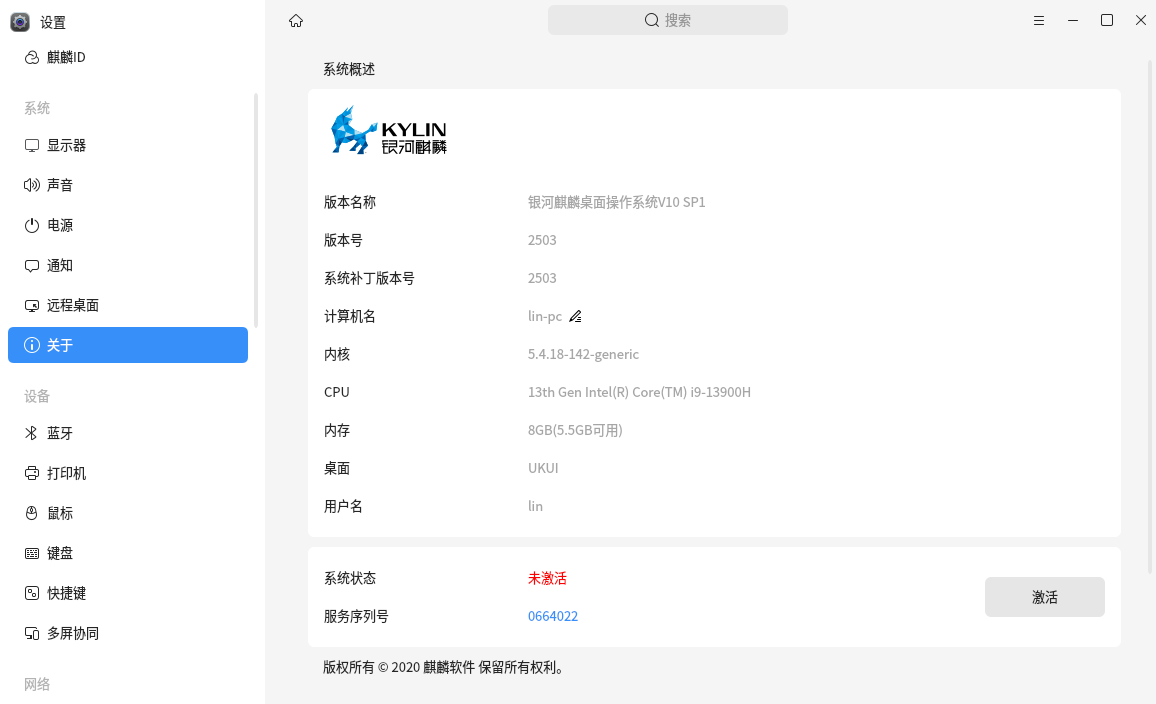Click the monitor icon for 显示器
Screen dimensions: 1156x704
point(32,146)
